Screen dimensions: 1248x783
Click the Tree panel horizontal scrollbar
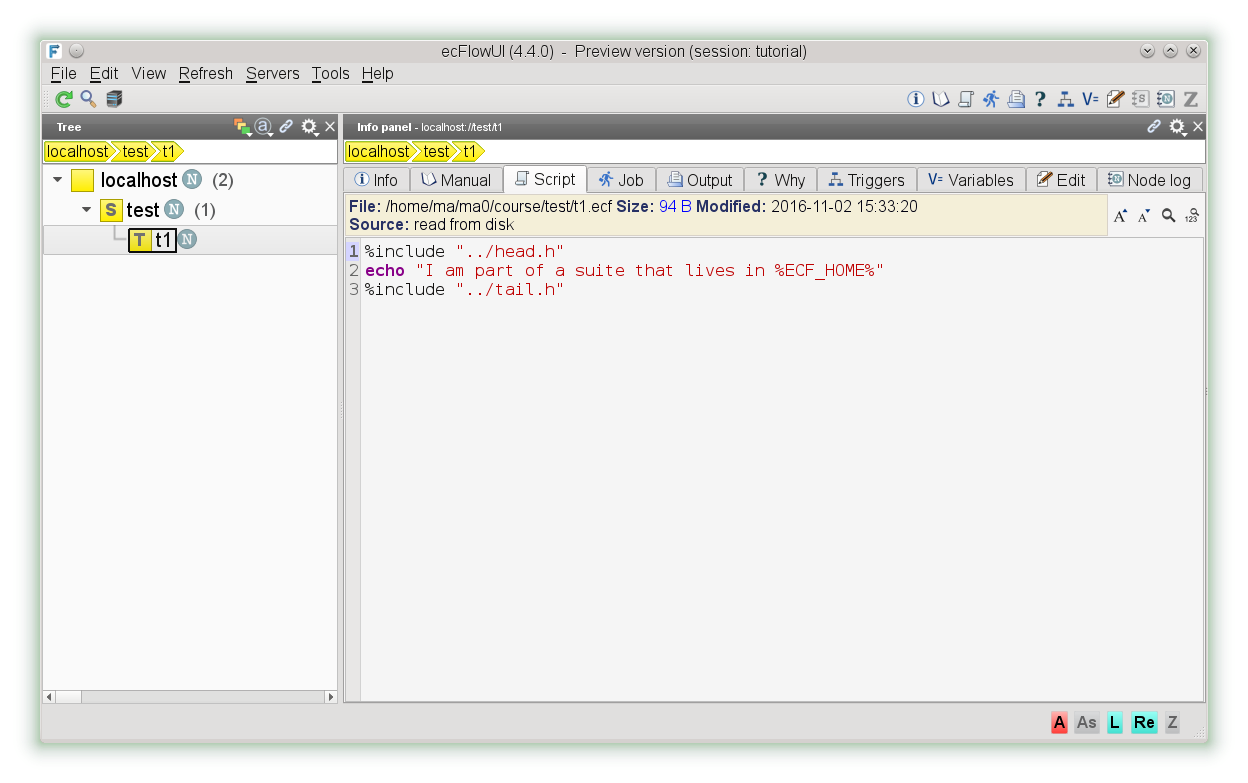pos(190,696)
